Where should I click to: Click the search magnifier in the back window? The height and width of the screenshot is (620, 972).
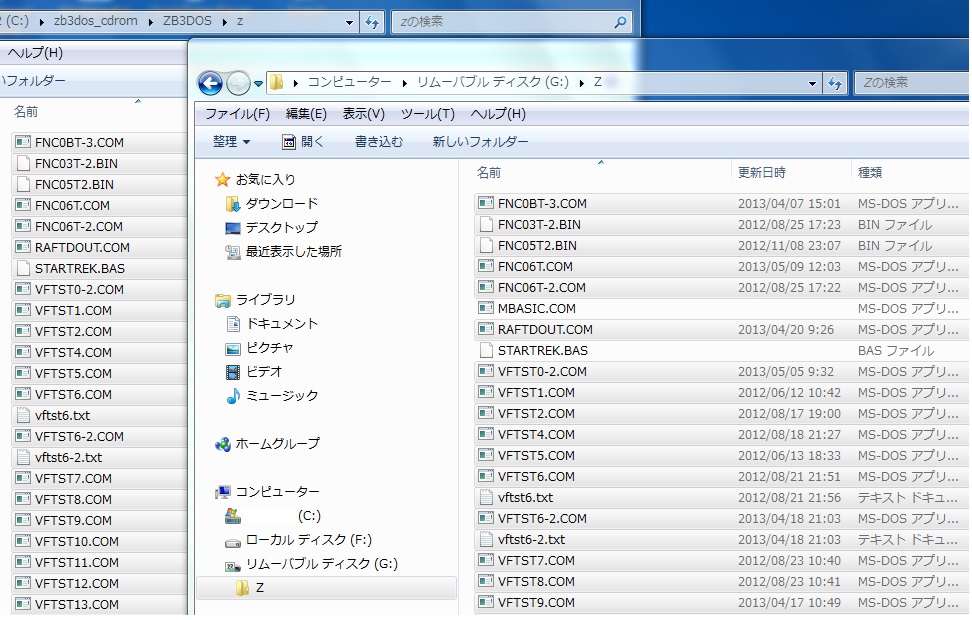[620, 22]
